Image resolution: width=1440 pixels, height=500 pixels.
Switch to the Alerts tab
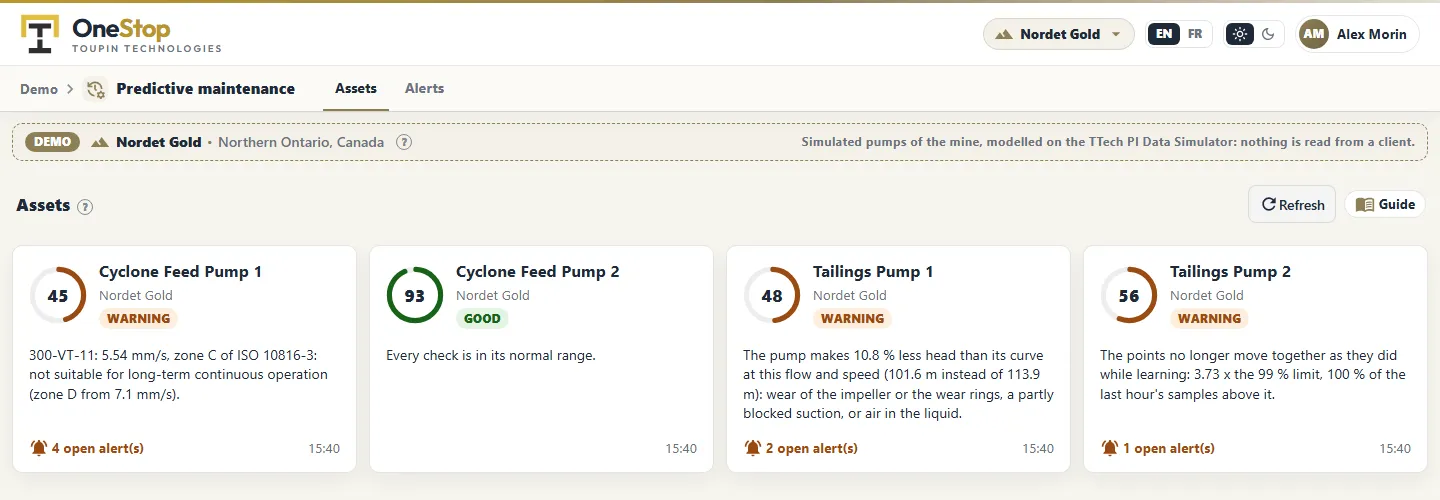[x=424, y=88]
